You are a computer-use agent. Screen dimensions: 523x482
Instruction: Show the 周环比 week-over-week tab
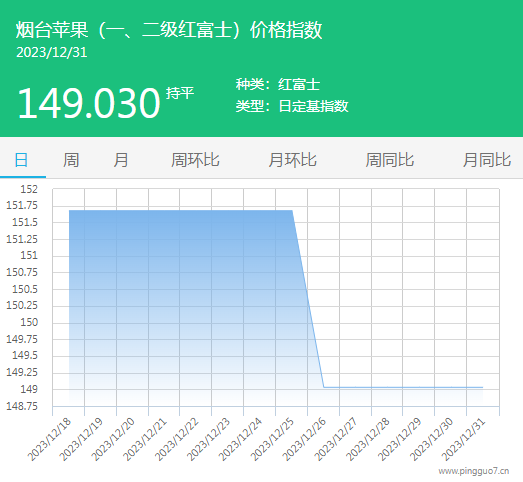click(195, 160)
